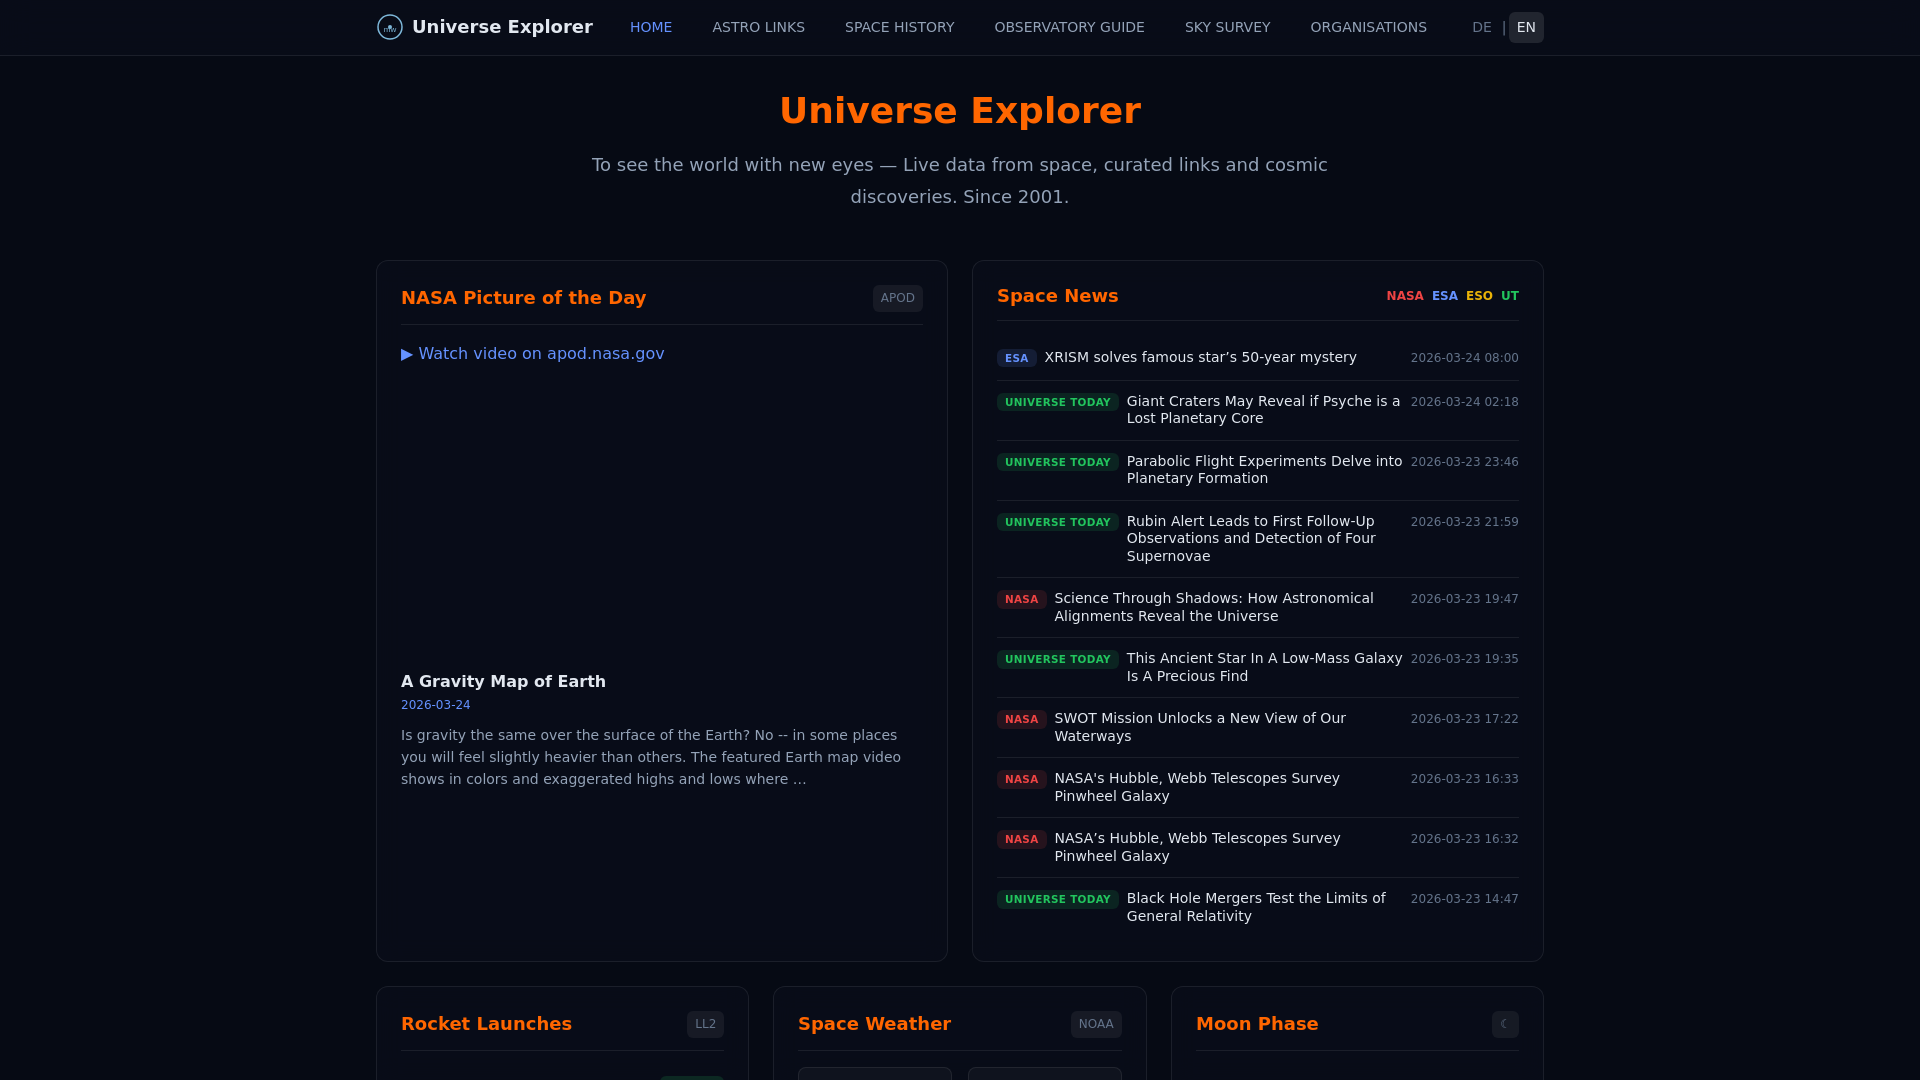
Task: Click the Moon Phase heading
Action: click(x=1257, y=1024)
